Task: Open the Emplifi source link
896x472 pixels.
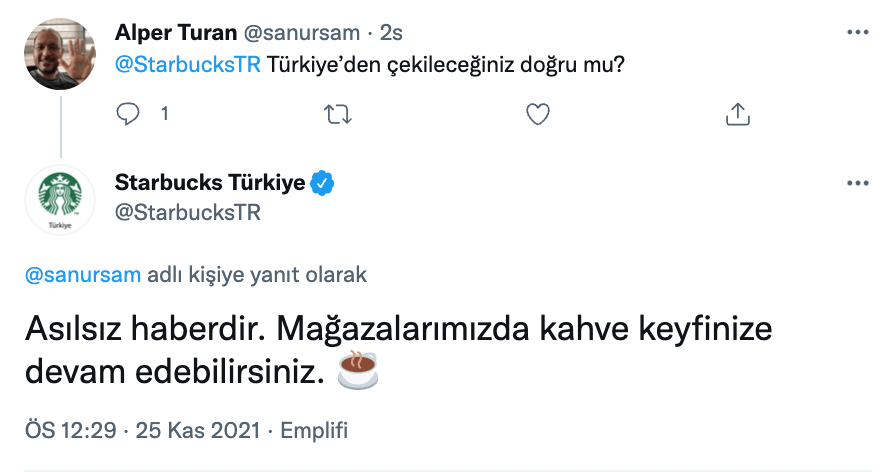Action: pyautogui.click(x=314, y=431)
